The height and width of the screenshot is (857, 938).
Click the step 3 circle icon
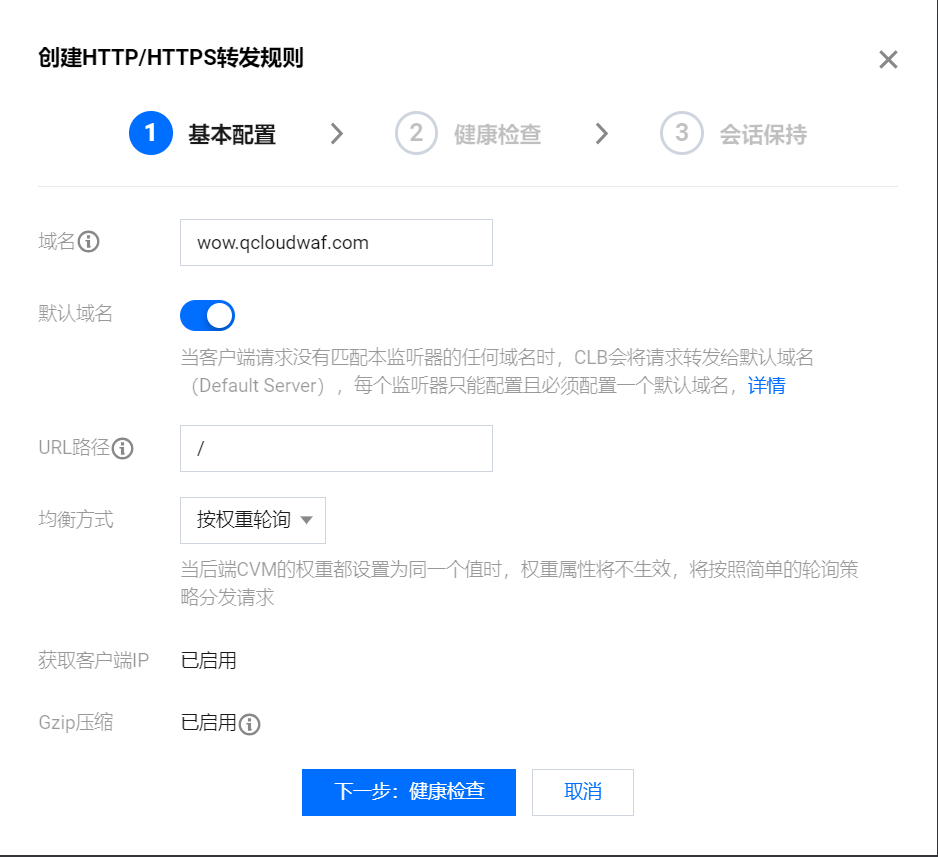pos(681,133)
